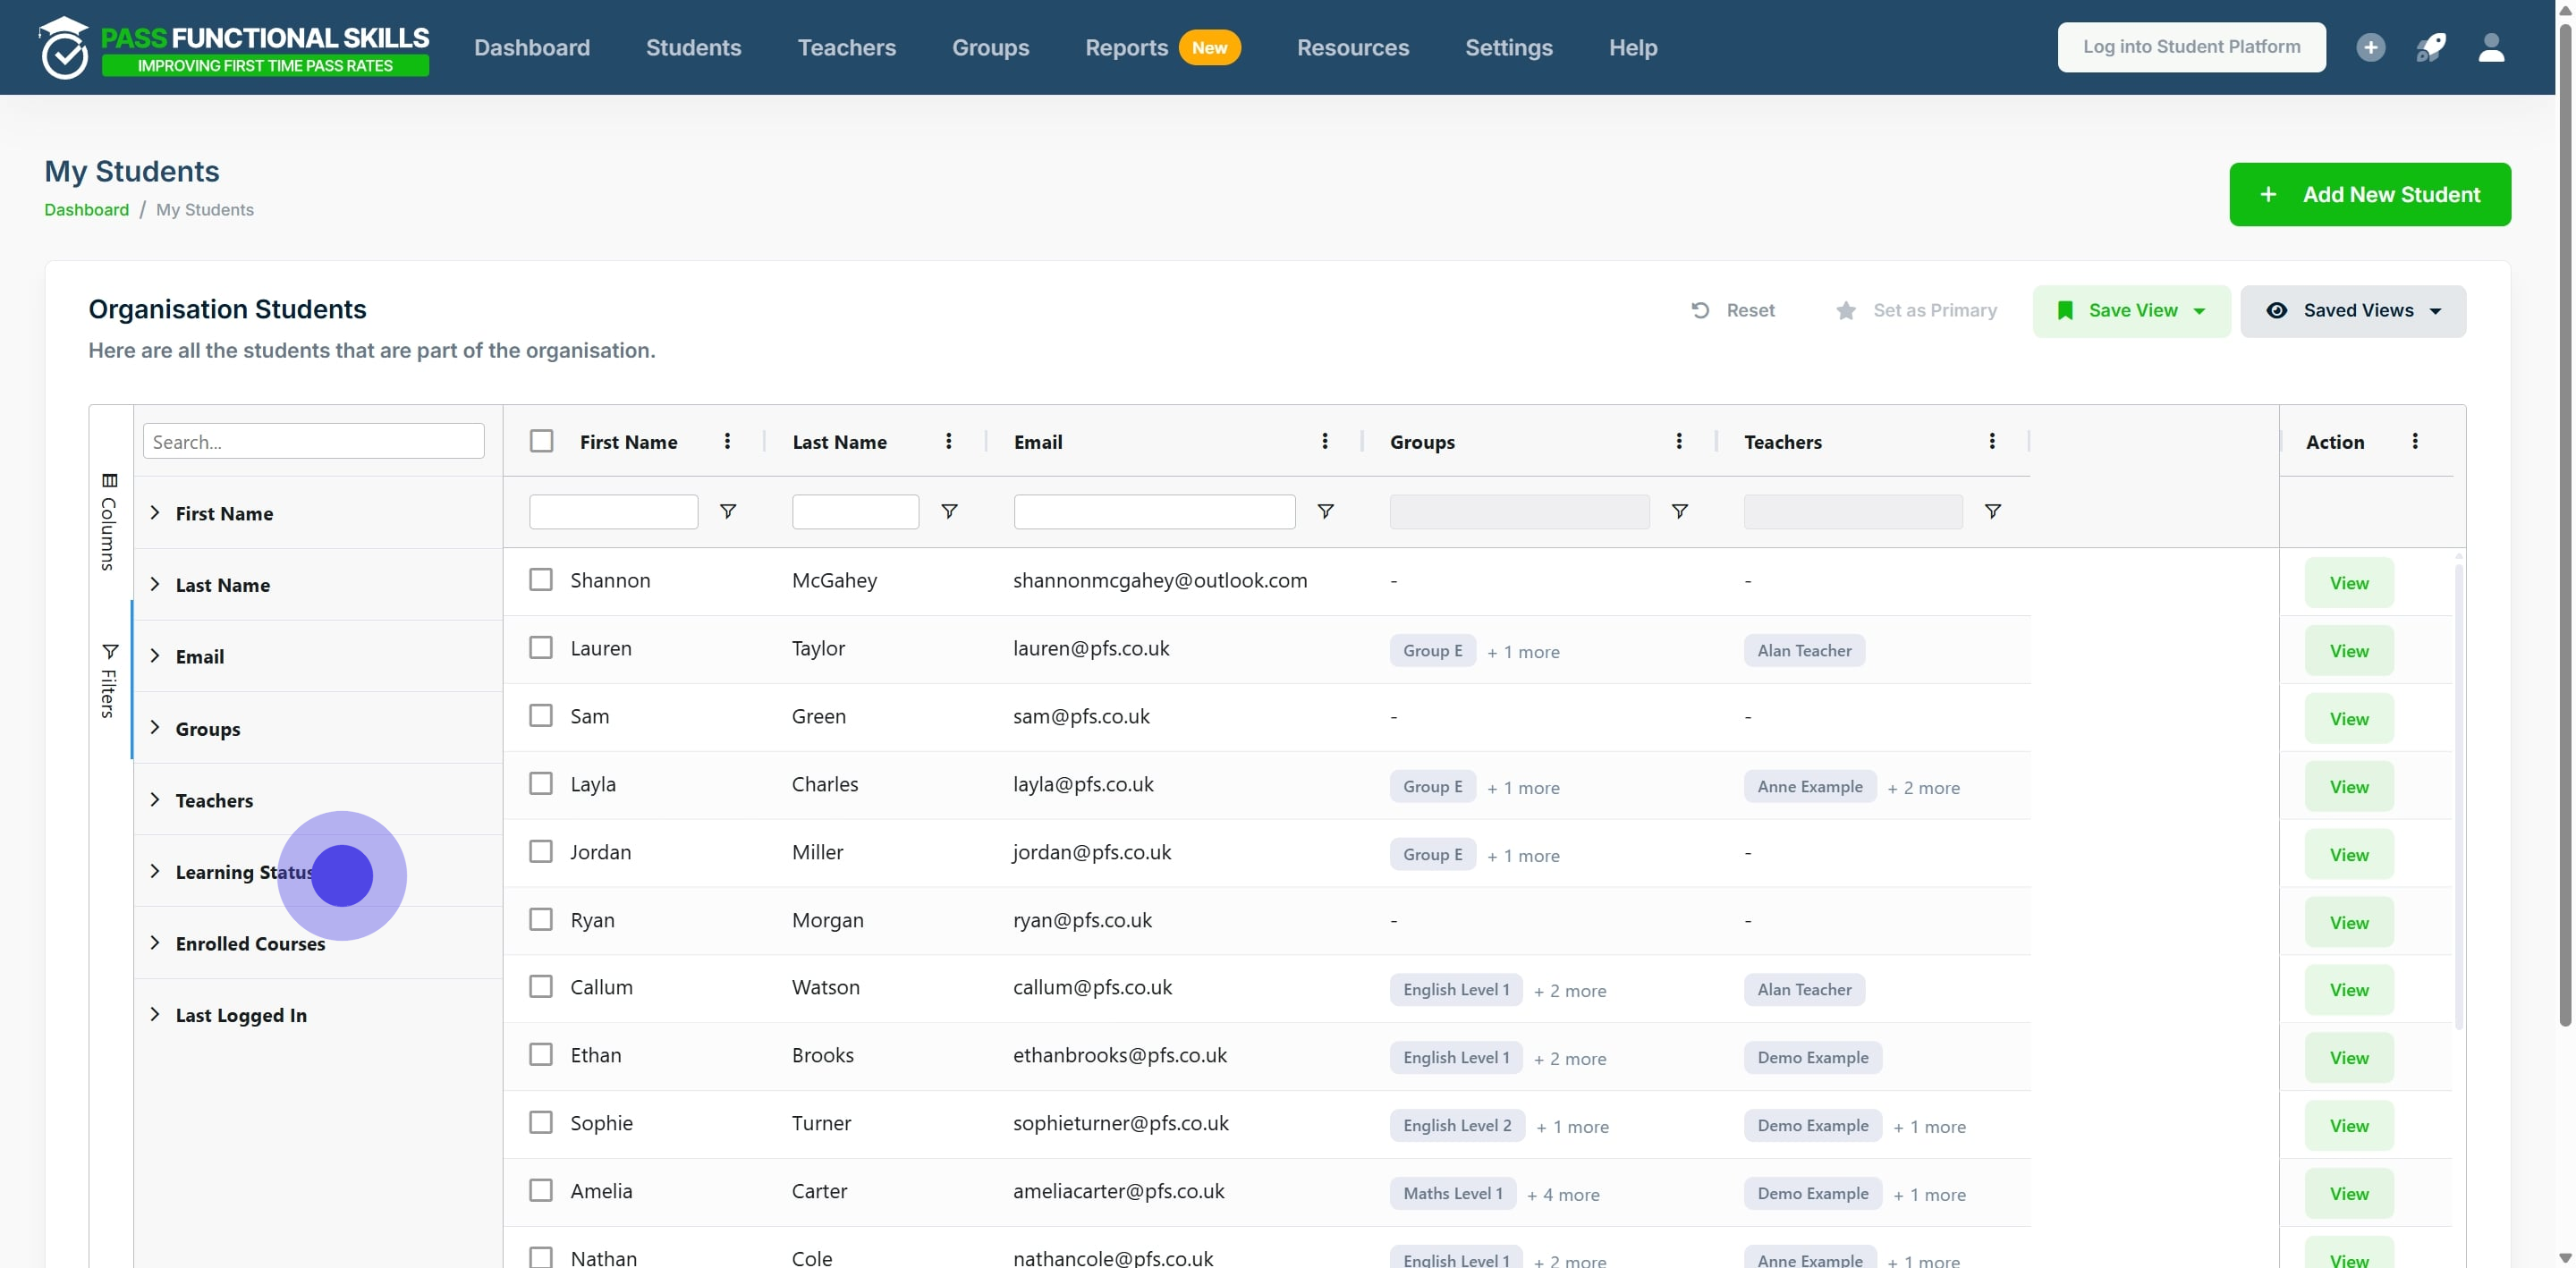Screen dimensions: 2576x1268
Task: Click the Pass Functional Skills logo
Action: (234, 47)
